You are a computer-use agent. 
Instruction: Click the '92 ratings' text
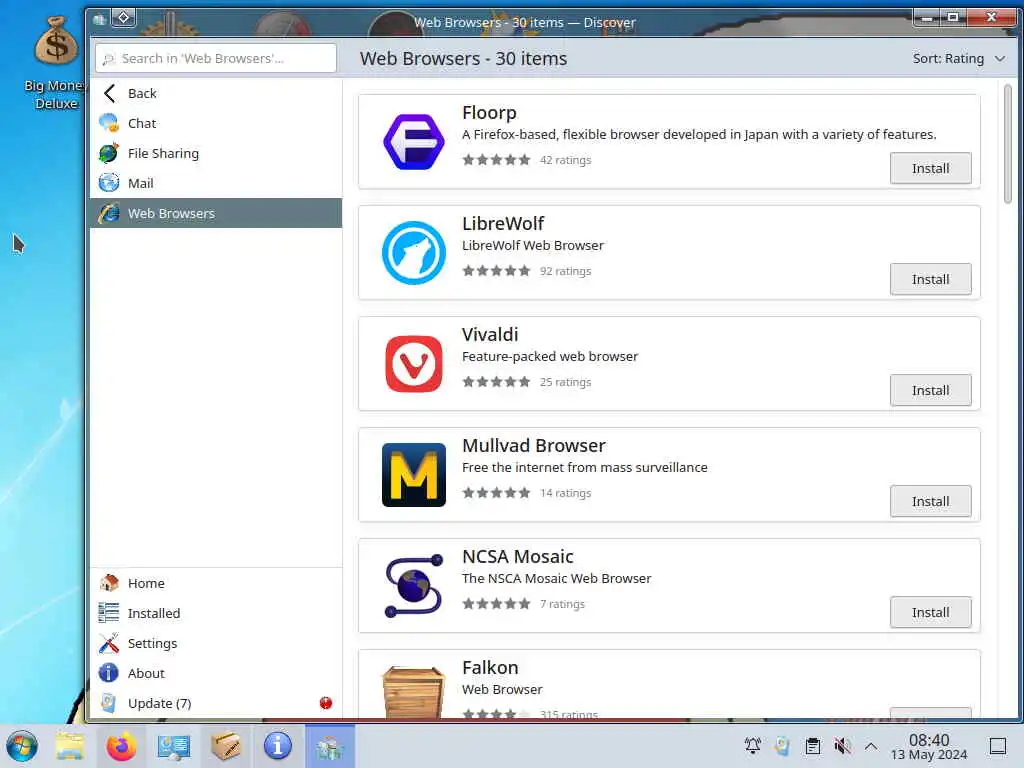565,271
